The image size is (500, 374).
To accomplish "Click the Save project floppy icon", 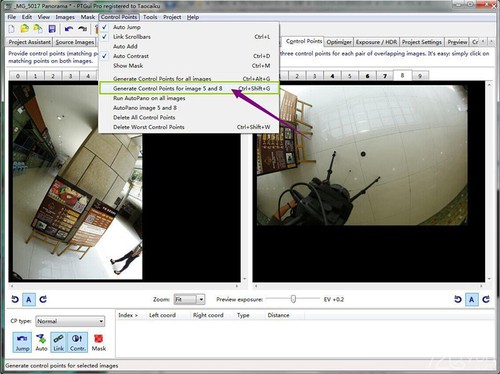I will [x=52, y=29].
